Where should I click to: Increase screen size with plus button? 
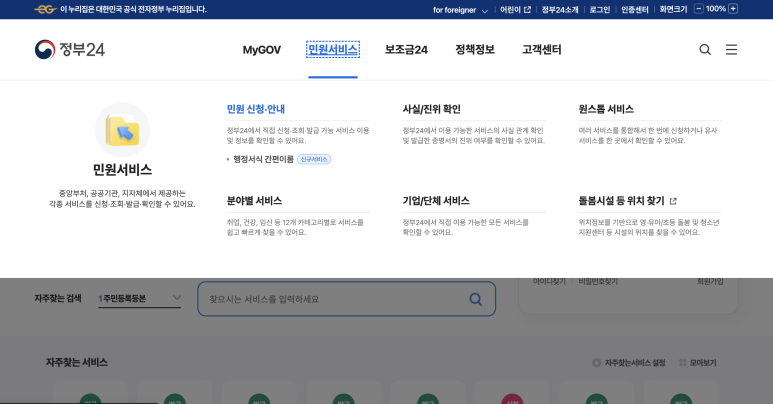pyautogui.click(x=733, y=9)
